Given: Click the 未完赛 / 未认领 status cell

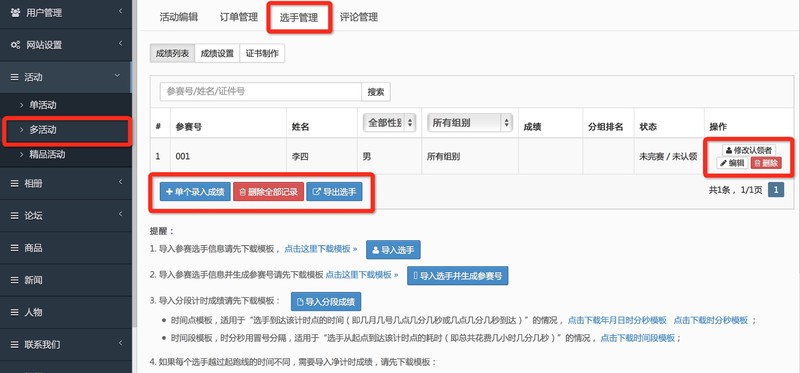Looking at the screenshot, I should pyautogui.click(x=668, y=157).
